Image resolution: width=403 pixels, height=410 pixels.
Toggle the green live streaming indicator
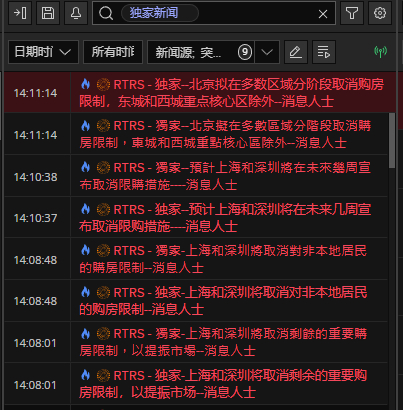(380, 52)
